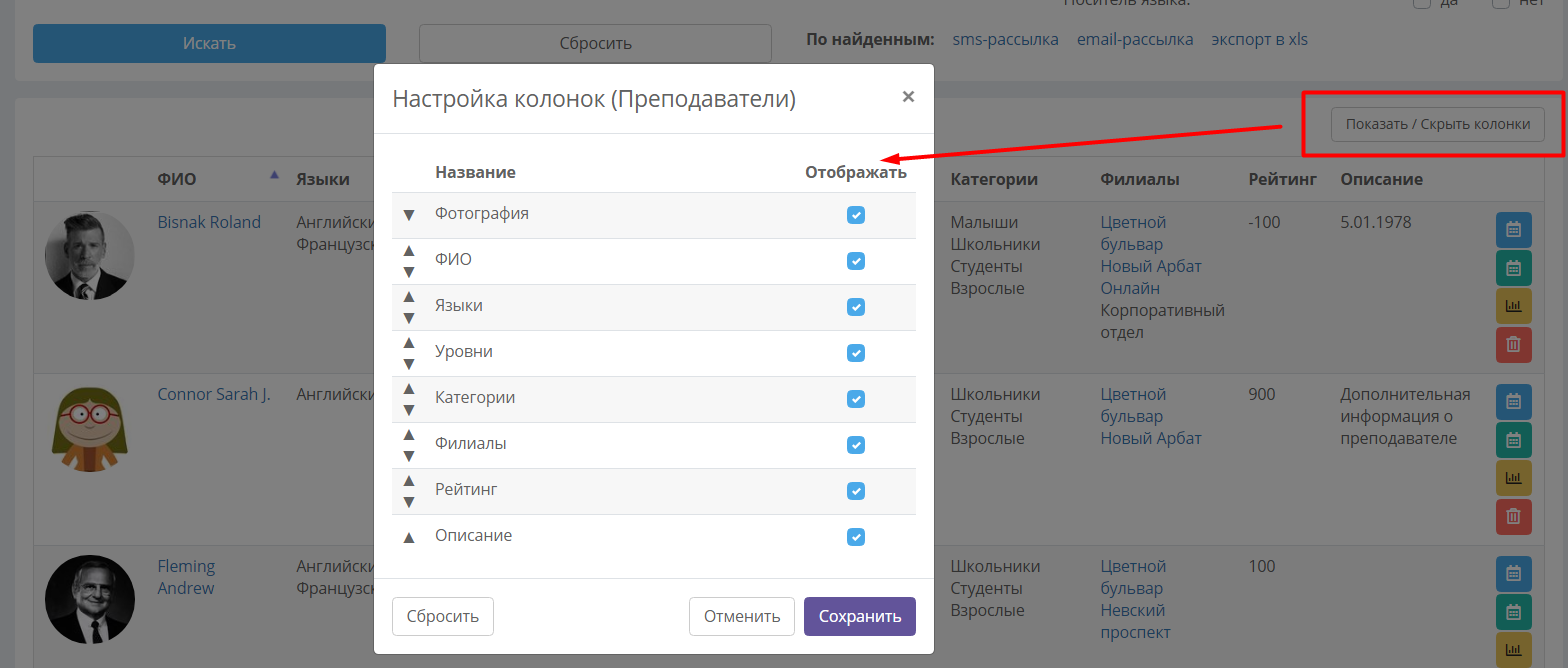
Task: Move Языки row down with arrow
Action: click(x=408, y=318)
